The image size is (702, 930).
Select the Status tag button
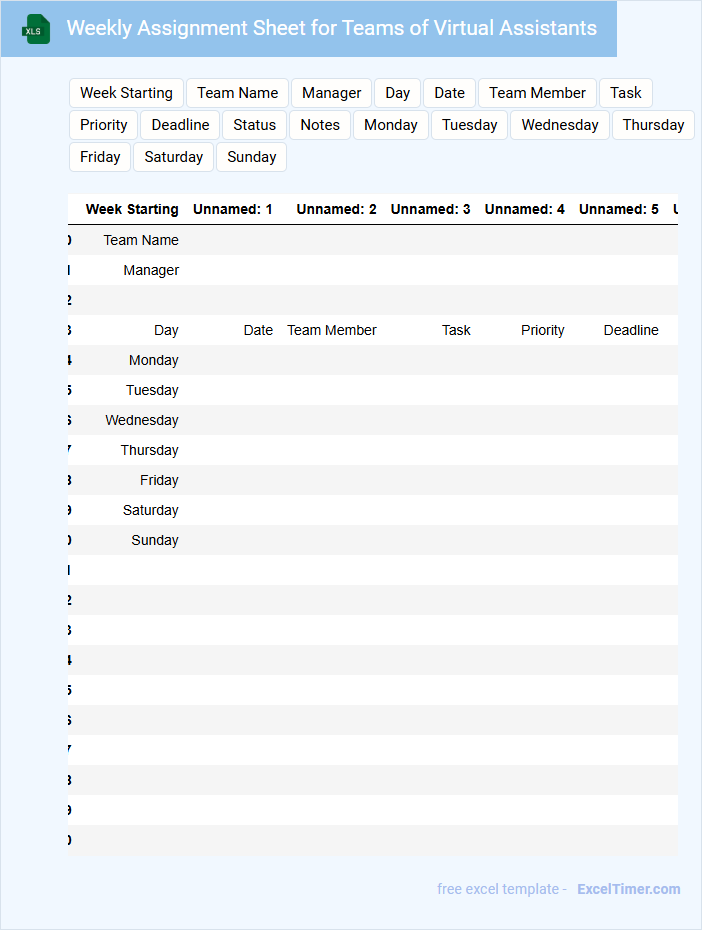tap(254, 125)
